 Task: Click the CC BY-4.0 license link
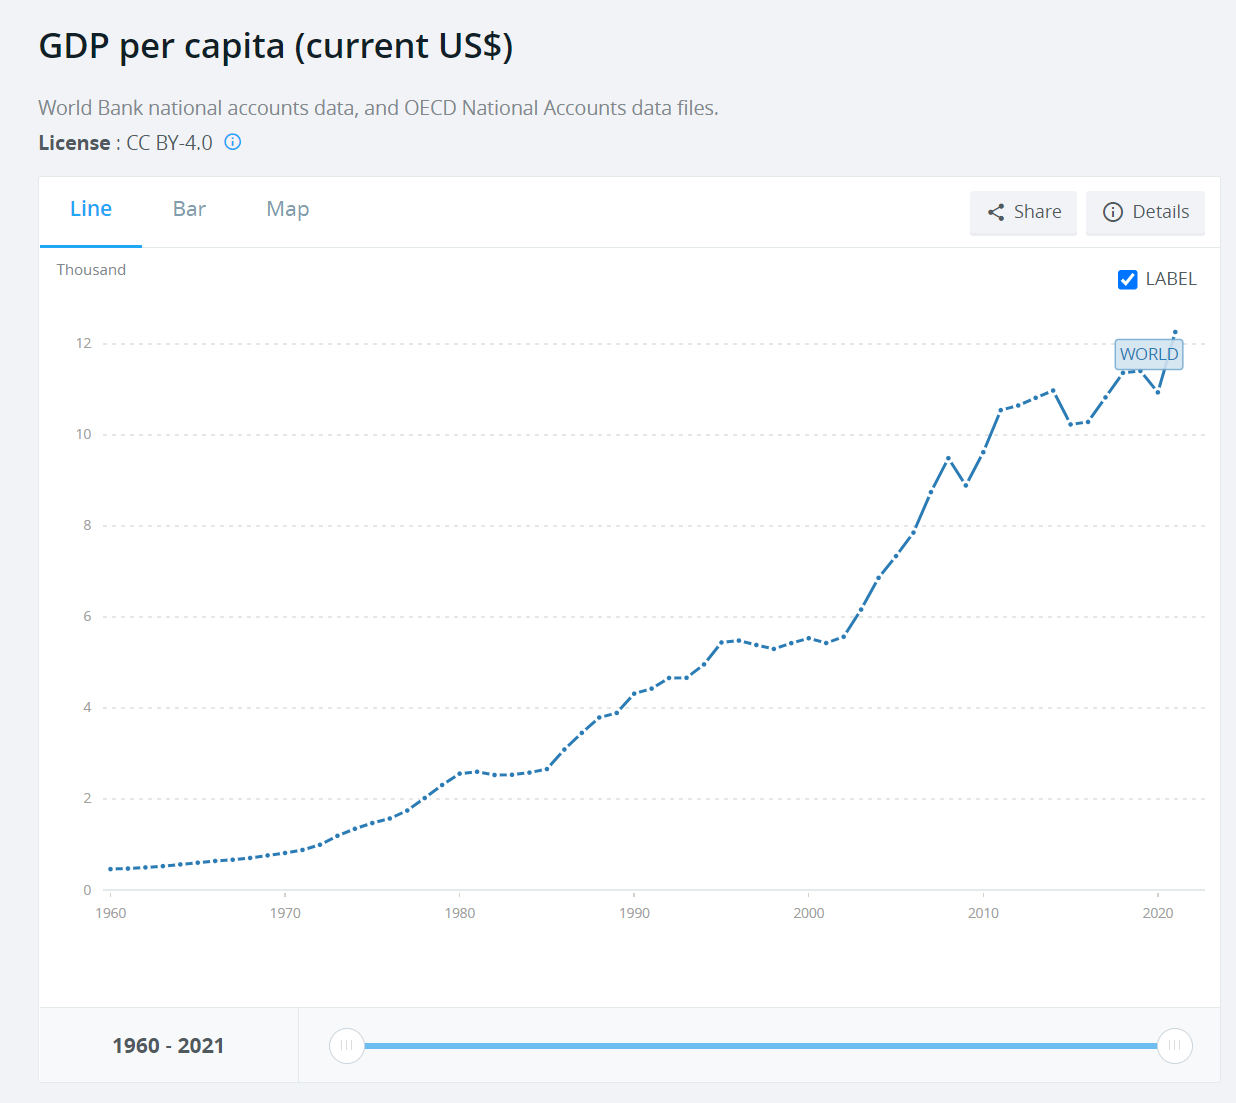[168, 142]
